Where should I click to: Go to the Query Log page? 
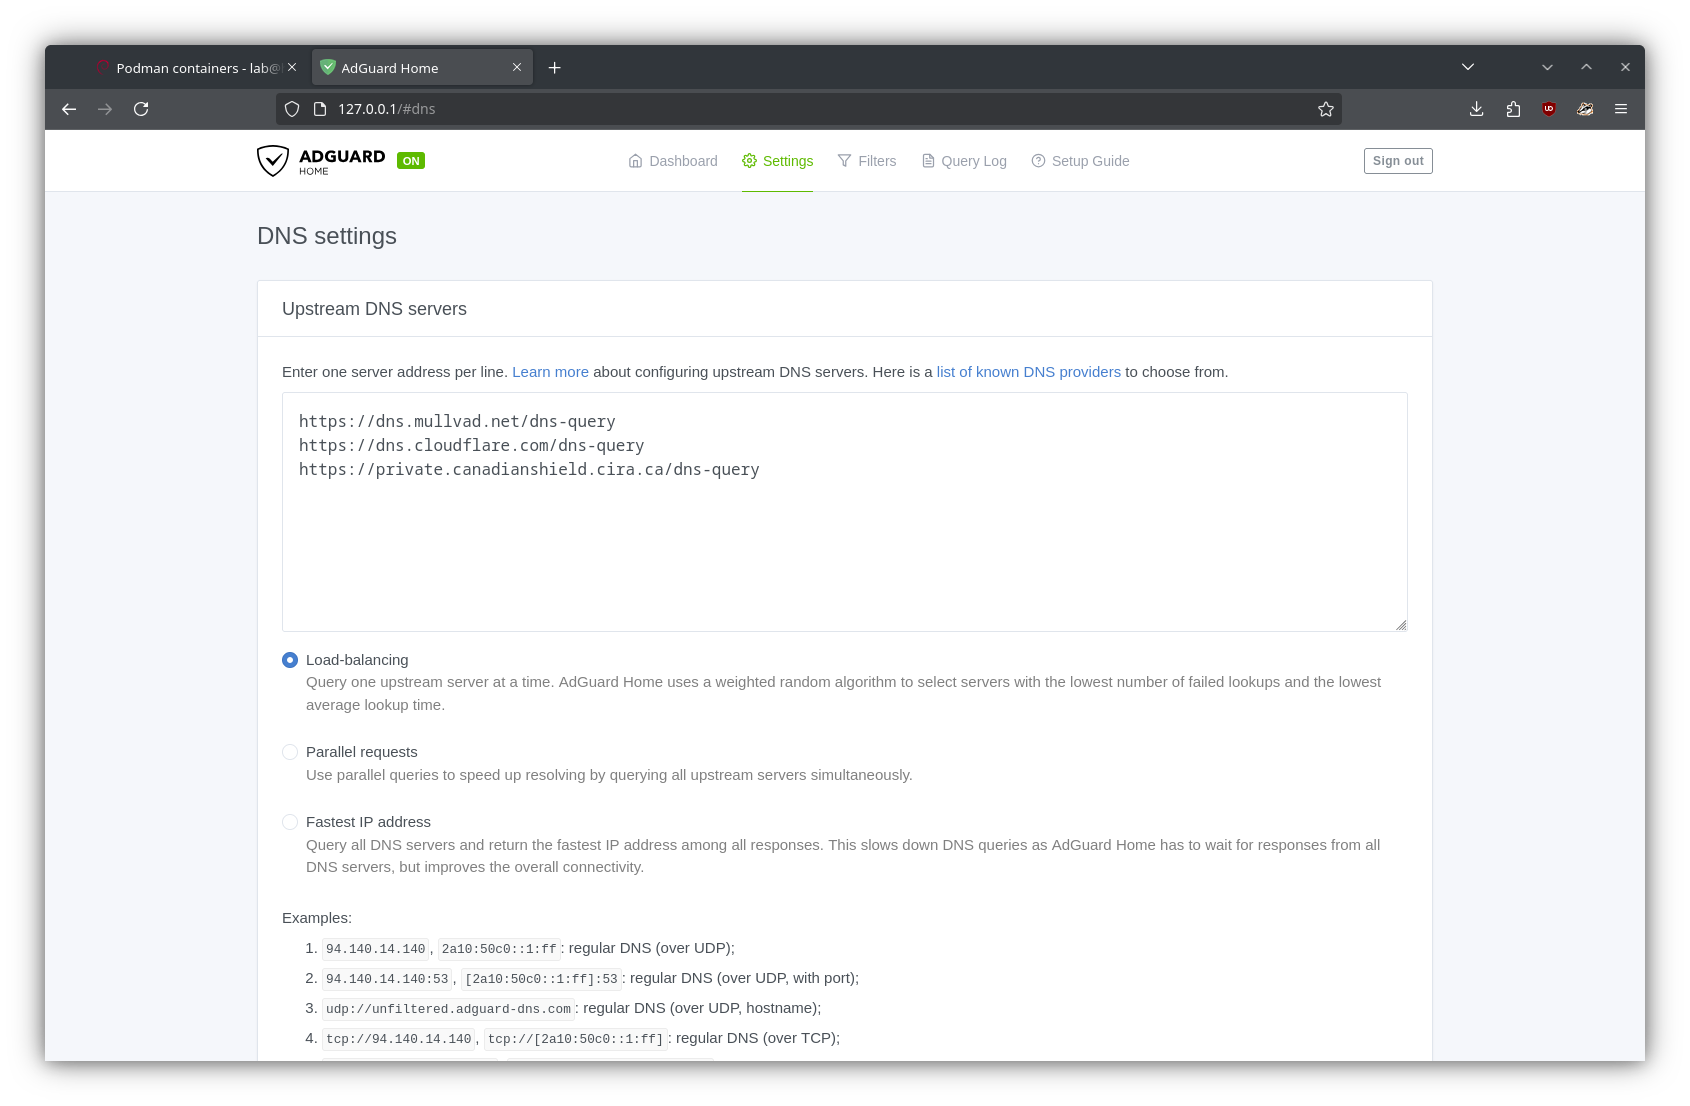[964, 161]
